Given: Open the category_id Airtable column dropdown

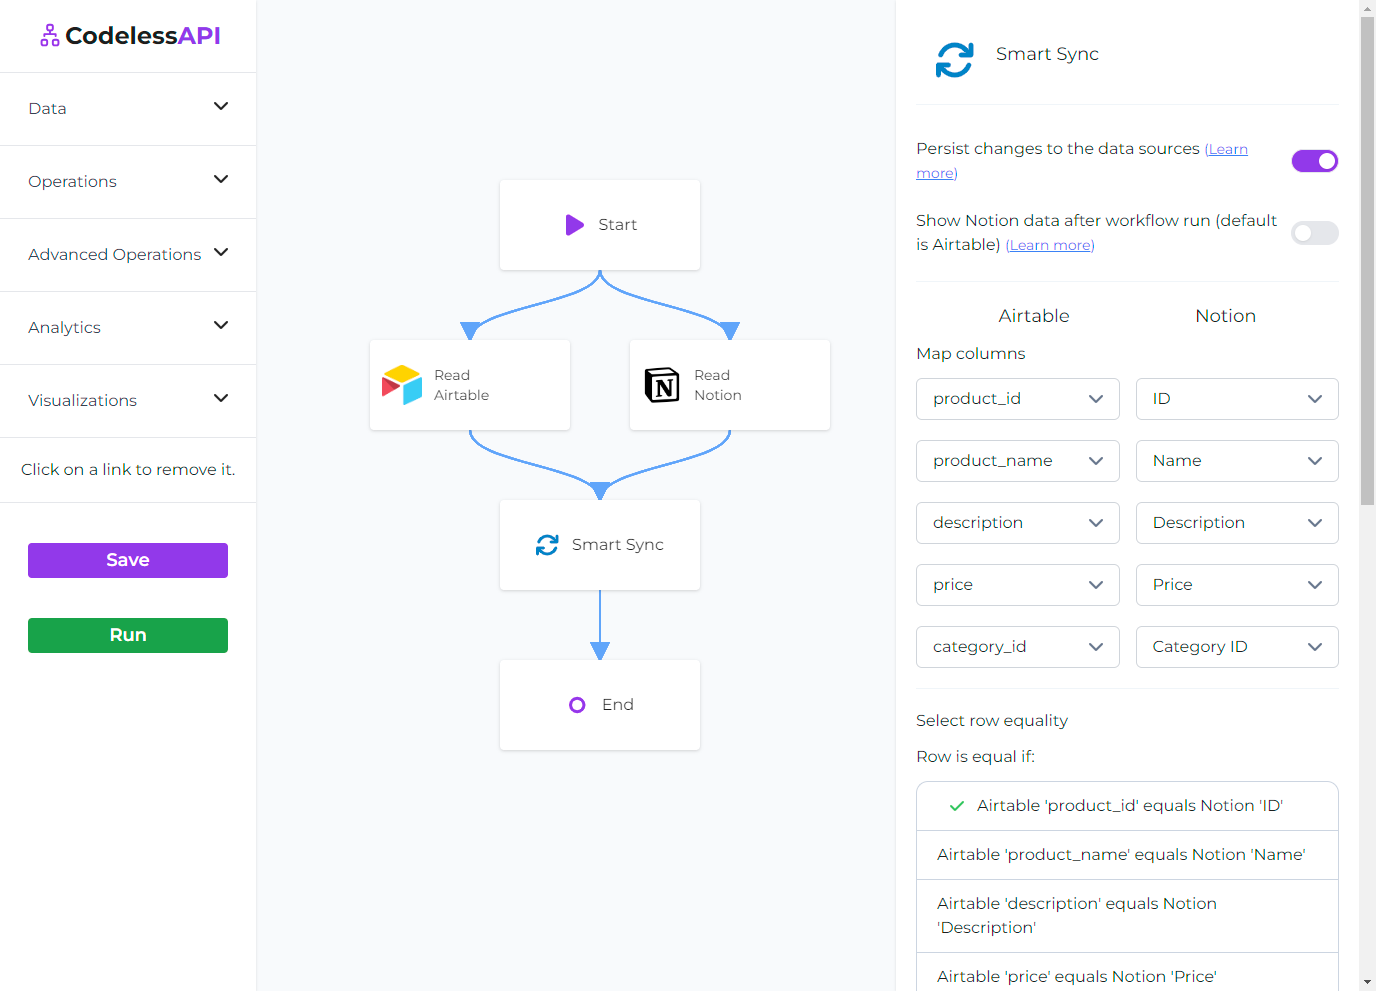Looking at the screenshot, I should pos(1018,647).
